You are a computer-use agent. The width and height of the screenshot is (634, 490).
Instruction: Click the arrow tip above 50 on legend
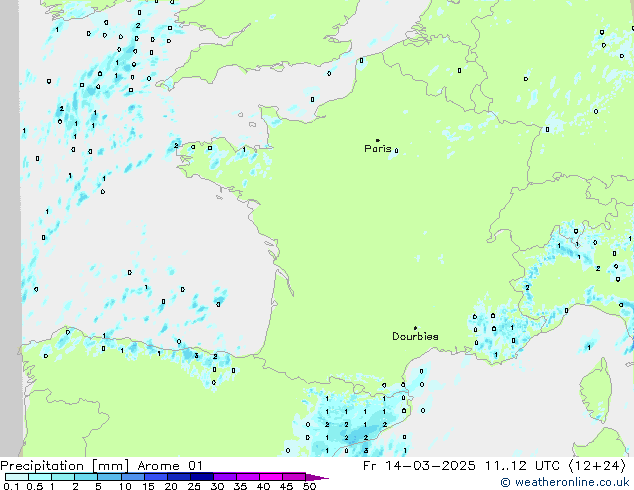point(317,477)
